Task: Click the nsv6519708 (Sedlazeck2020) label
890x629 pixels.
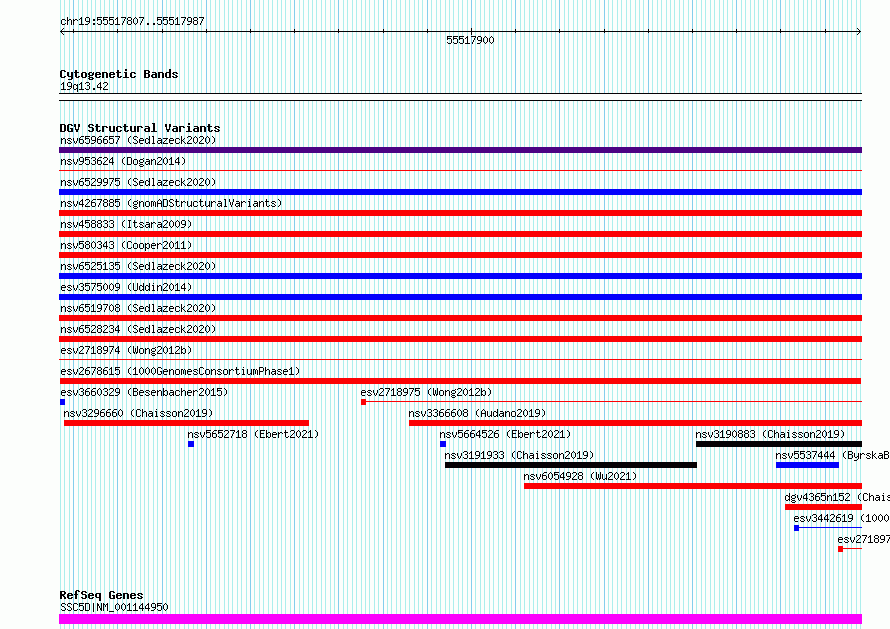Action: [x=138, y=308]
